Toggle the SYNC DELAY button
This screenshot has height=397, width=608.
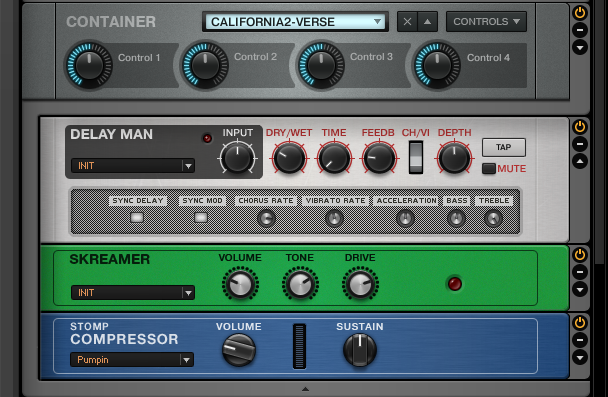coord(136,217)
